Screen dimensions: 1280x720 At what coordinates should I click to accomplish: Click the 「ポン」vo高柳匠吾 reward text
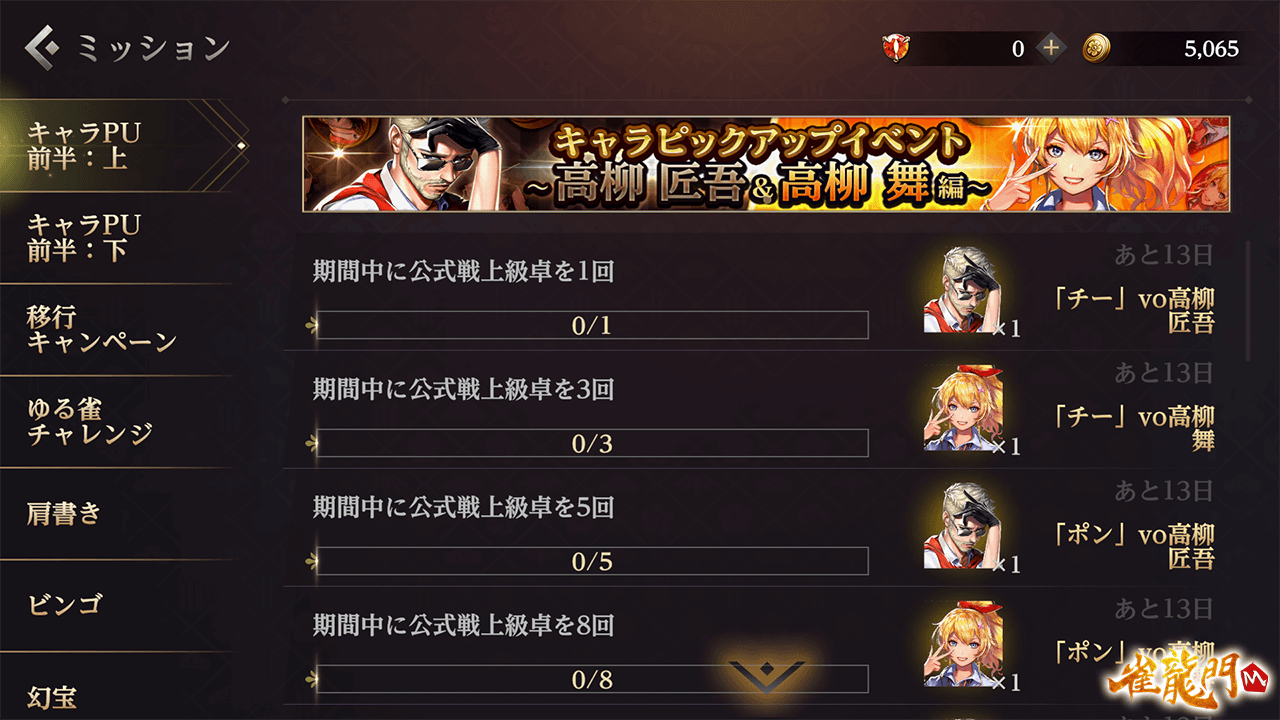[1134, 546]
